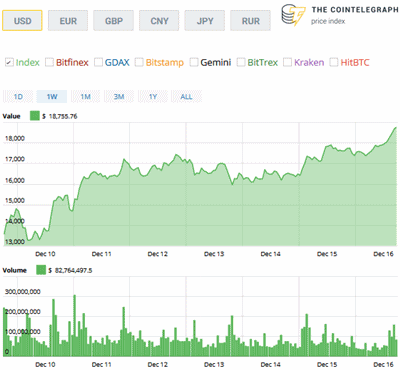Click the price line peak at far right
The height and width of the screenshot is (370, 400).
[x=395, y=128]
